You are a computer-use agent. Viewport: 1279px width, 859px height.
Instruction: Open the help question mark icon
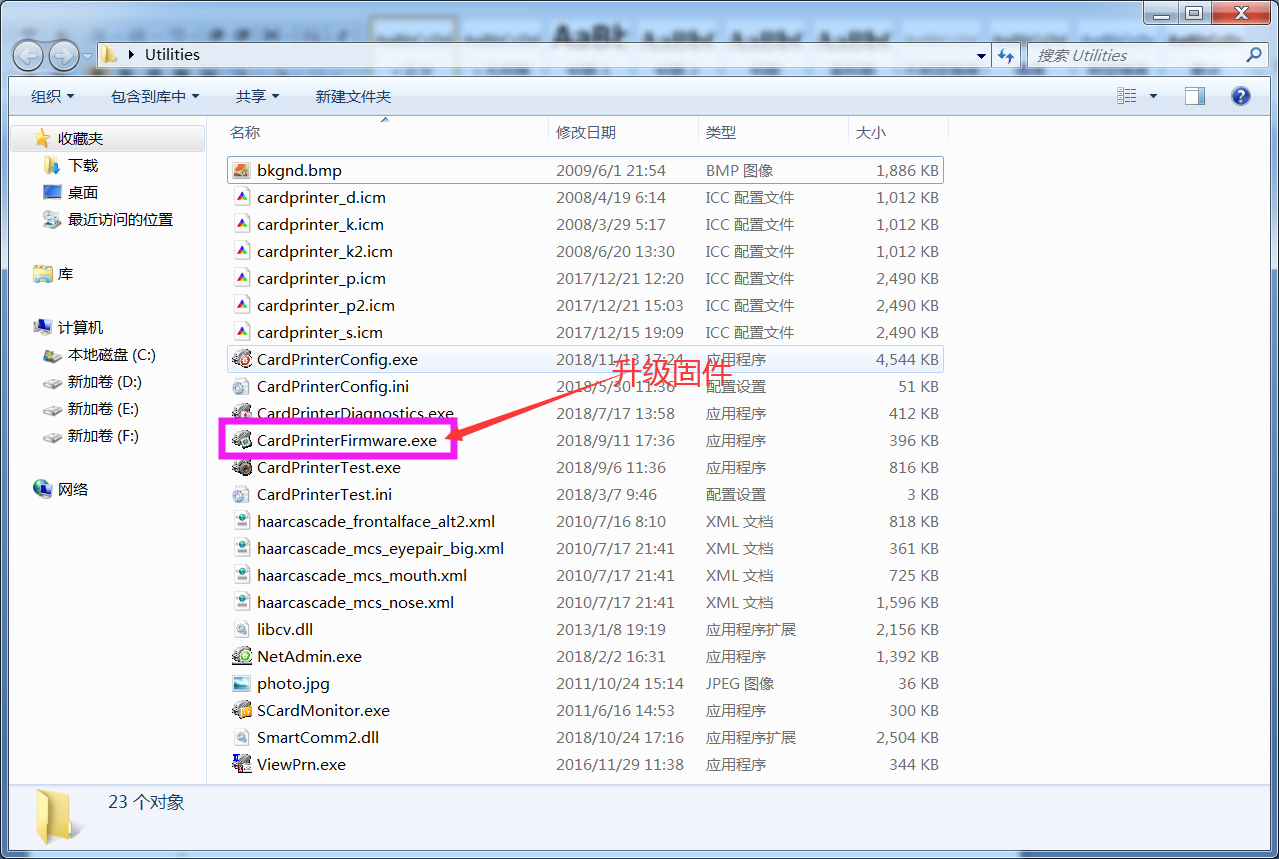pyautogui.click(x=1240, y=96)
